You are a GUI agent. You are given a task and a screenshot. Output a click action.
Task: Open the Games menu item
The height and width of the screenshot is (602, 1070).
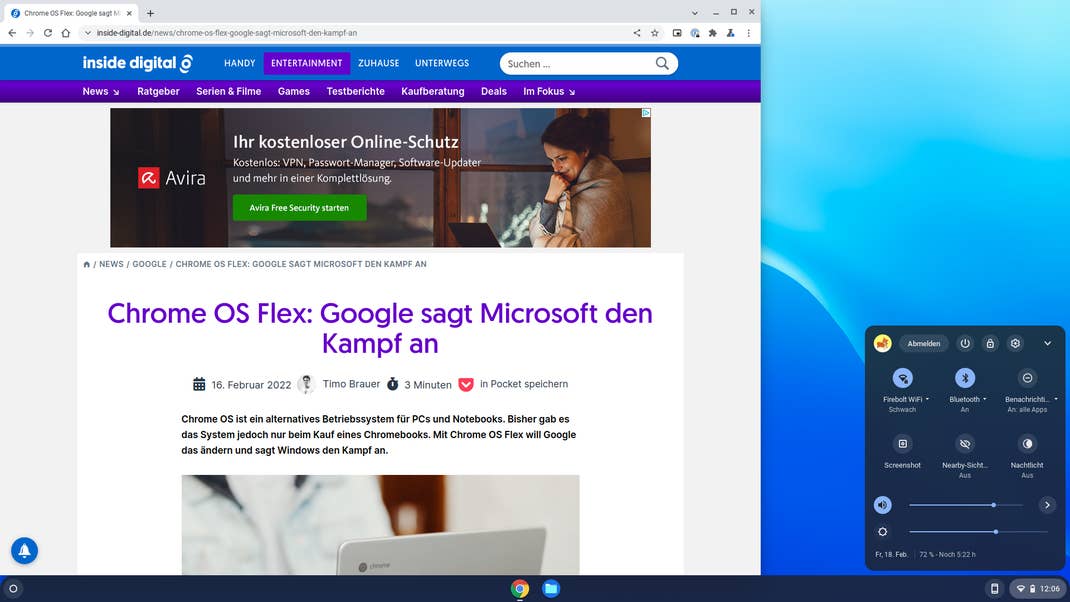(x=293, y=91)
